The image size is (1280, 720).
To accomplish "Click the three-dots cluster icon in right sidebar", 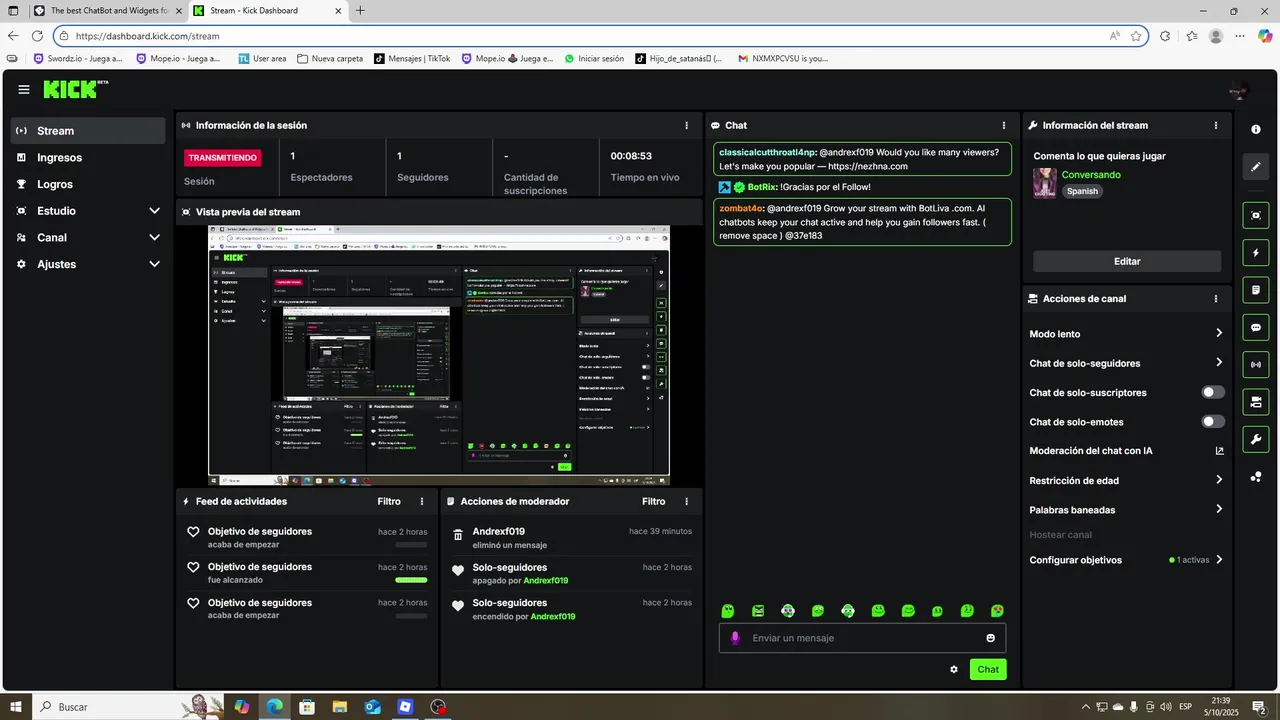I will click(1256, 477).
